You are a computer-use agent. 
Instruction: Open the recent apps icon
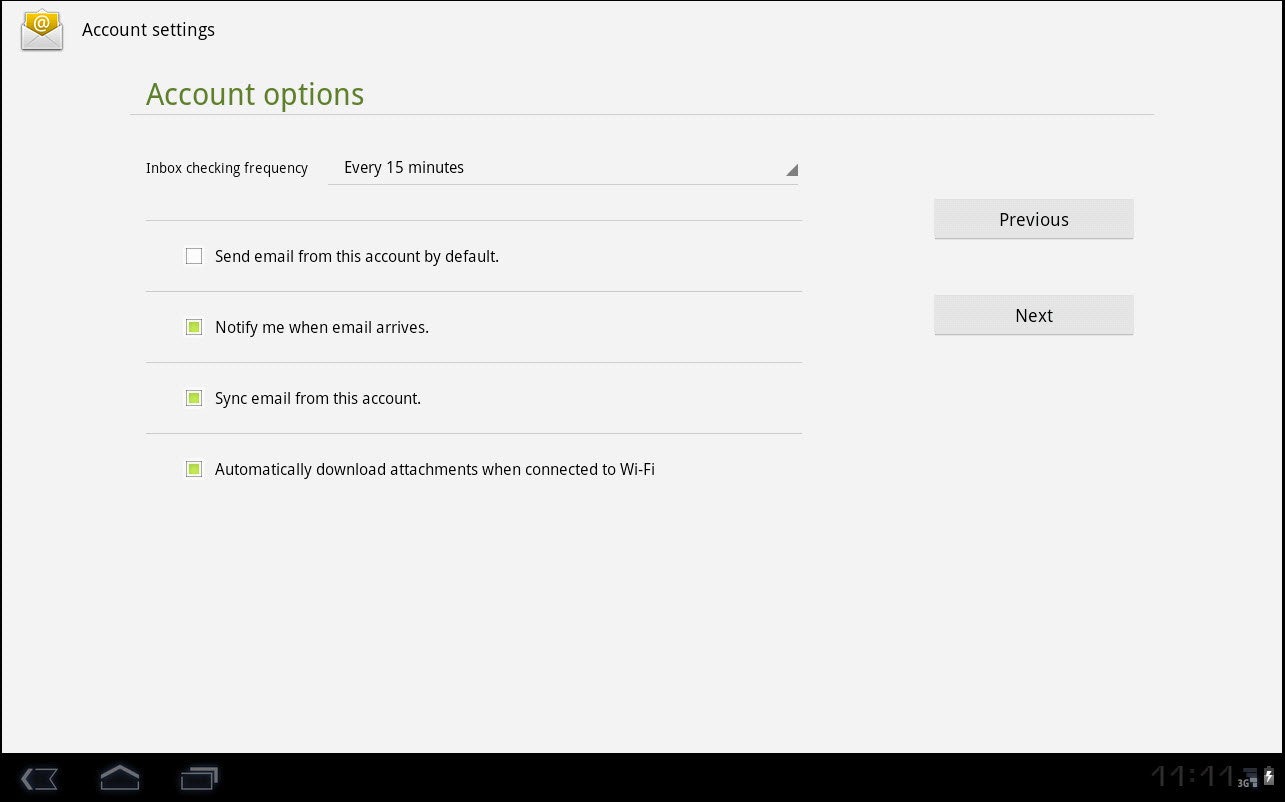pyautogui.click(x=199, y=777)
